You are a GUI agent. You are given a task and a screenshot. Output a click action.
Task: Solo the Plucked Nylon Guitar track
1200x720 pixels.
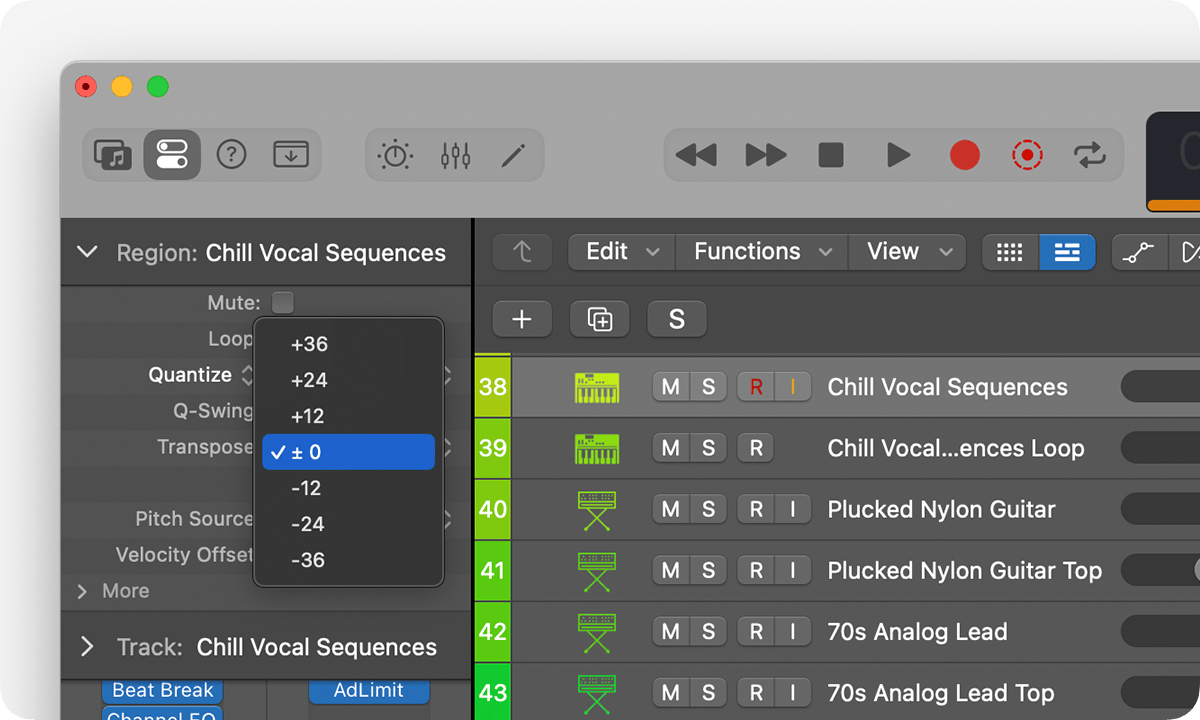[708, 510]
